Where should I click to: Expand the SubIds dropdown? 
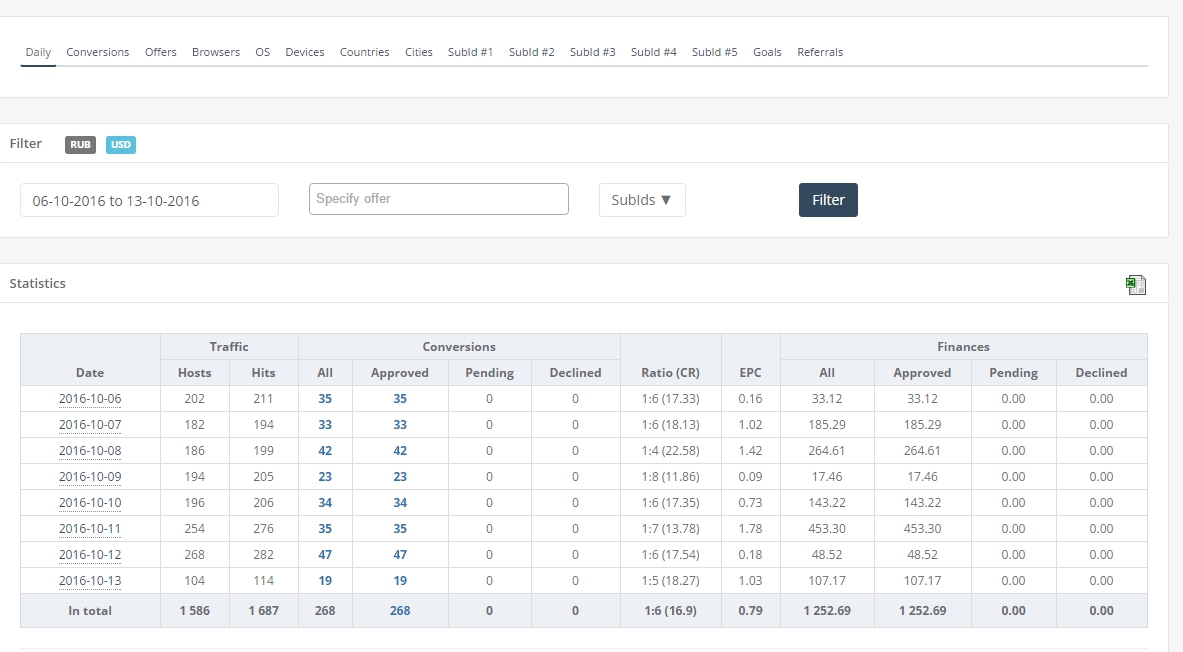pyautogui.click(x=642, y=200)
